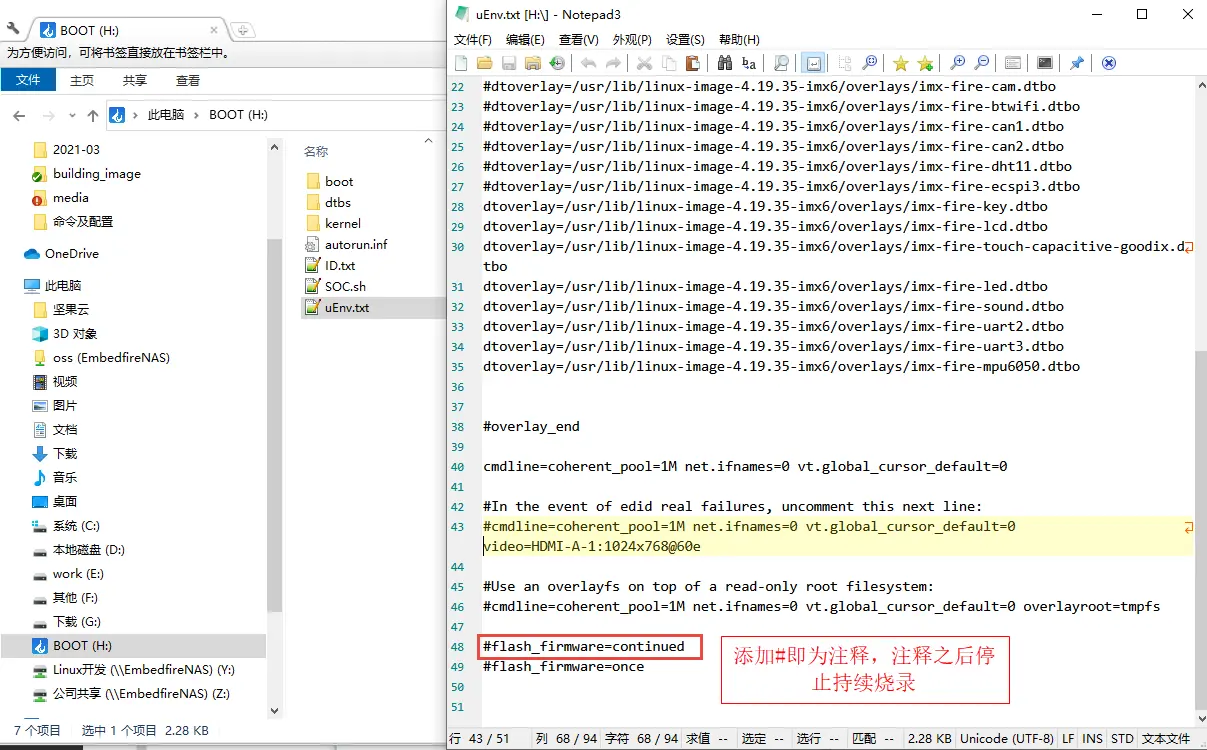Click the Explorer back arrow
1207x750 pixels.
tap(19, 116)
